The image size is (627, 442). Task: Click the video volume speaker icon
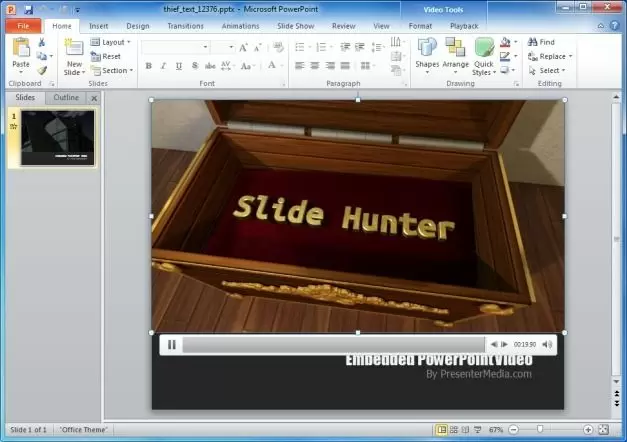click(x=547, y=344)
